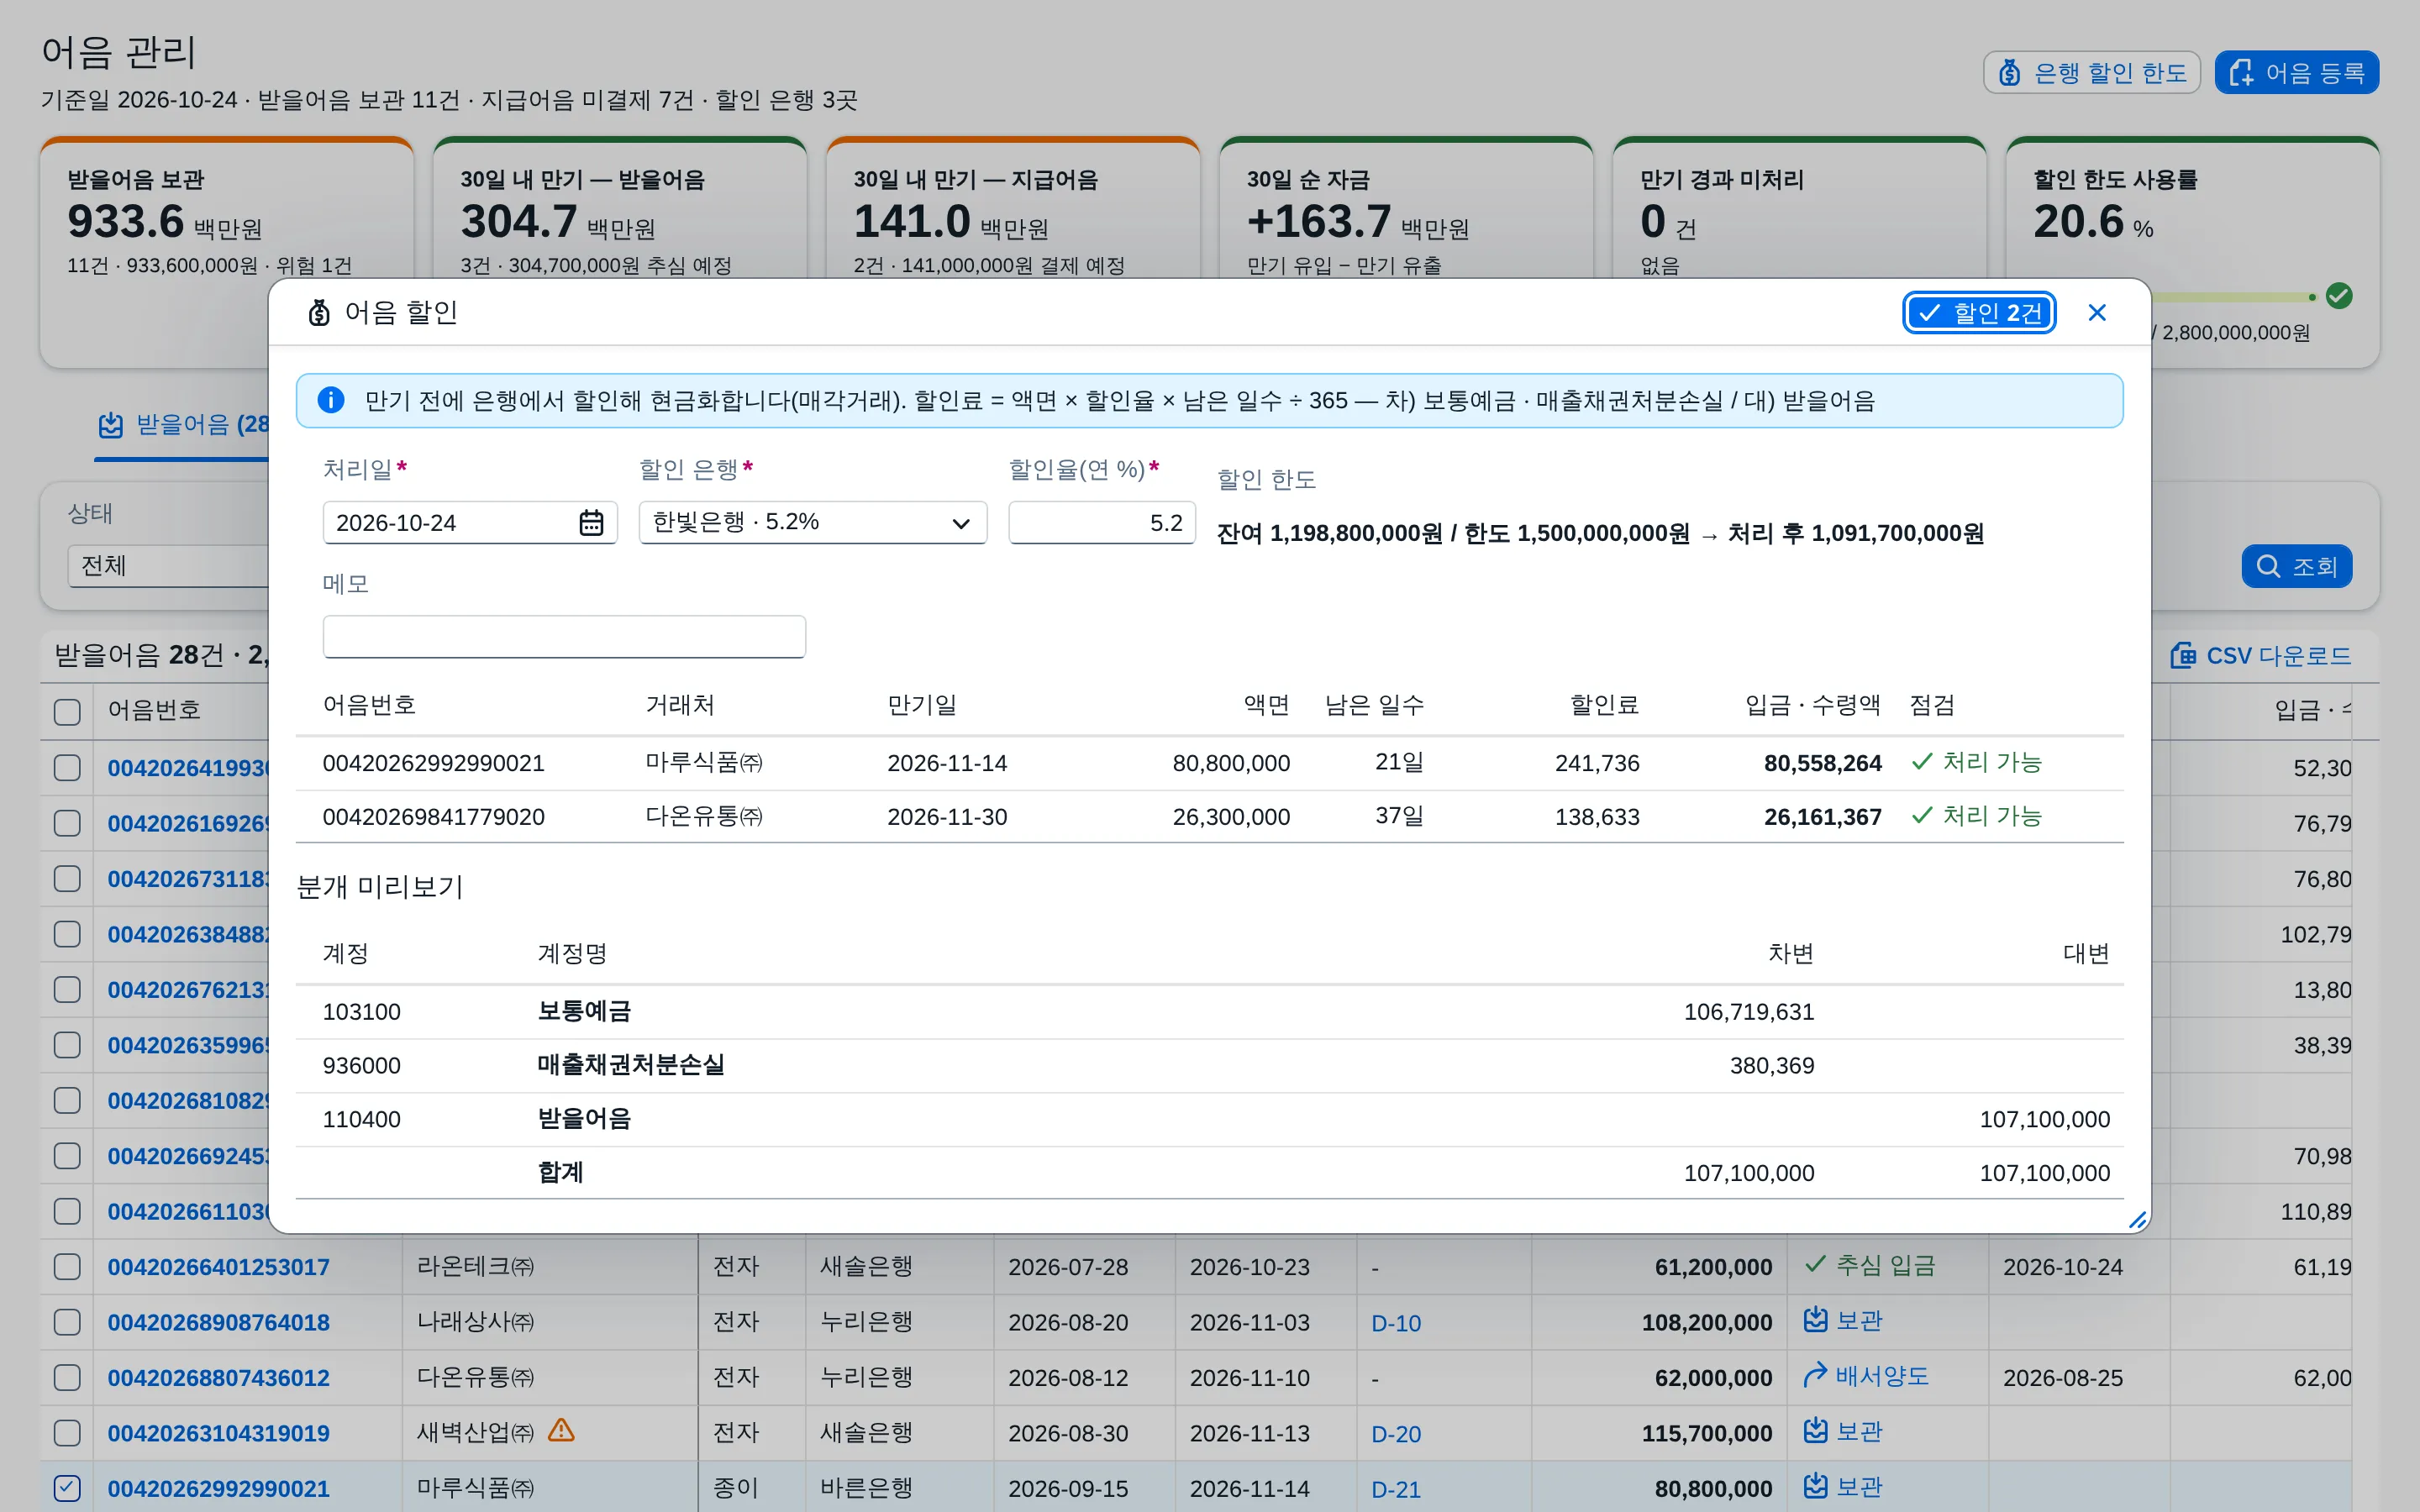Close the 어음 할인 dialog
This screenshot has height=1512, width=2420.
(x=2097, y=313)
